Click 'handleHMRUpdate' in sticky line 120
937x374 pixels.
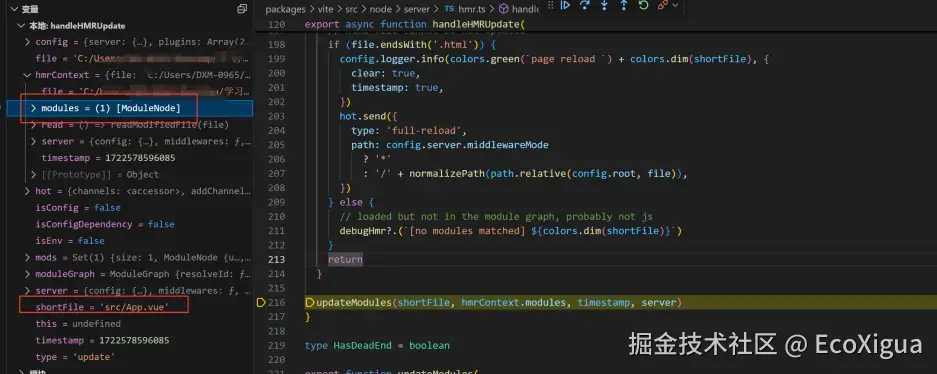[476, 25]
